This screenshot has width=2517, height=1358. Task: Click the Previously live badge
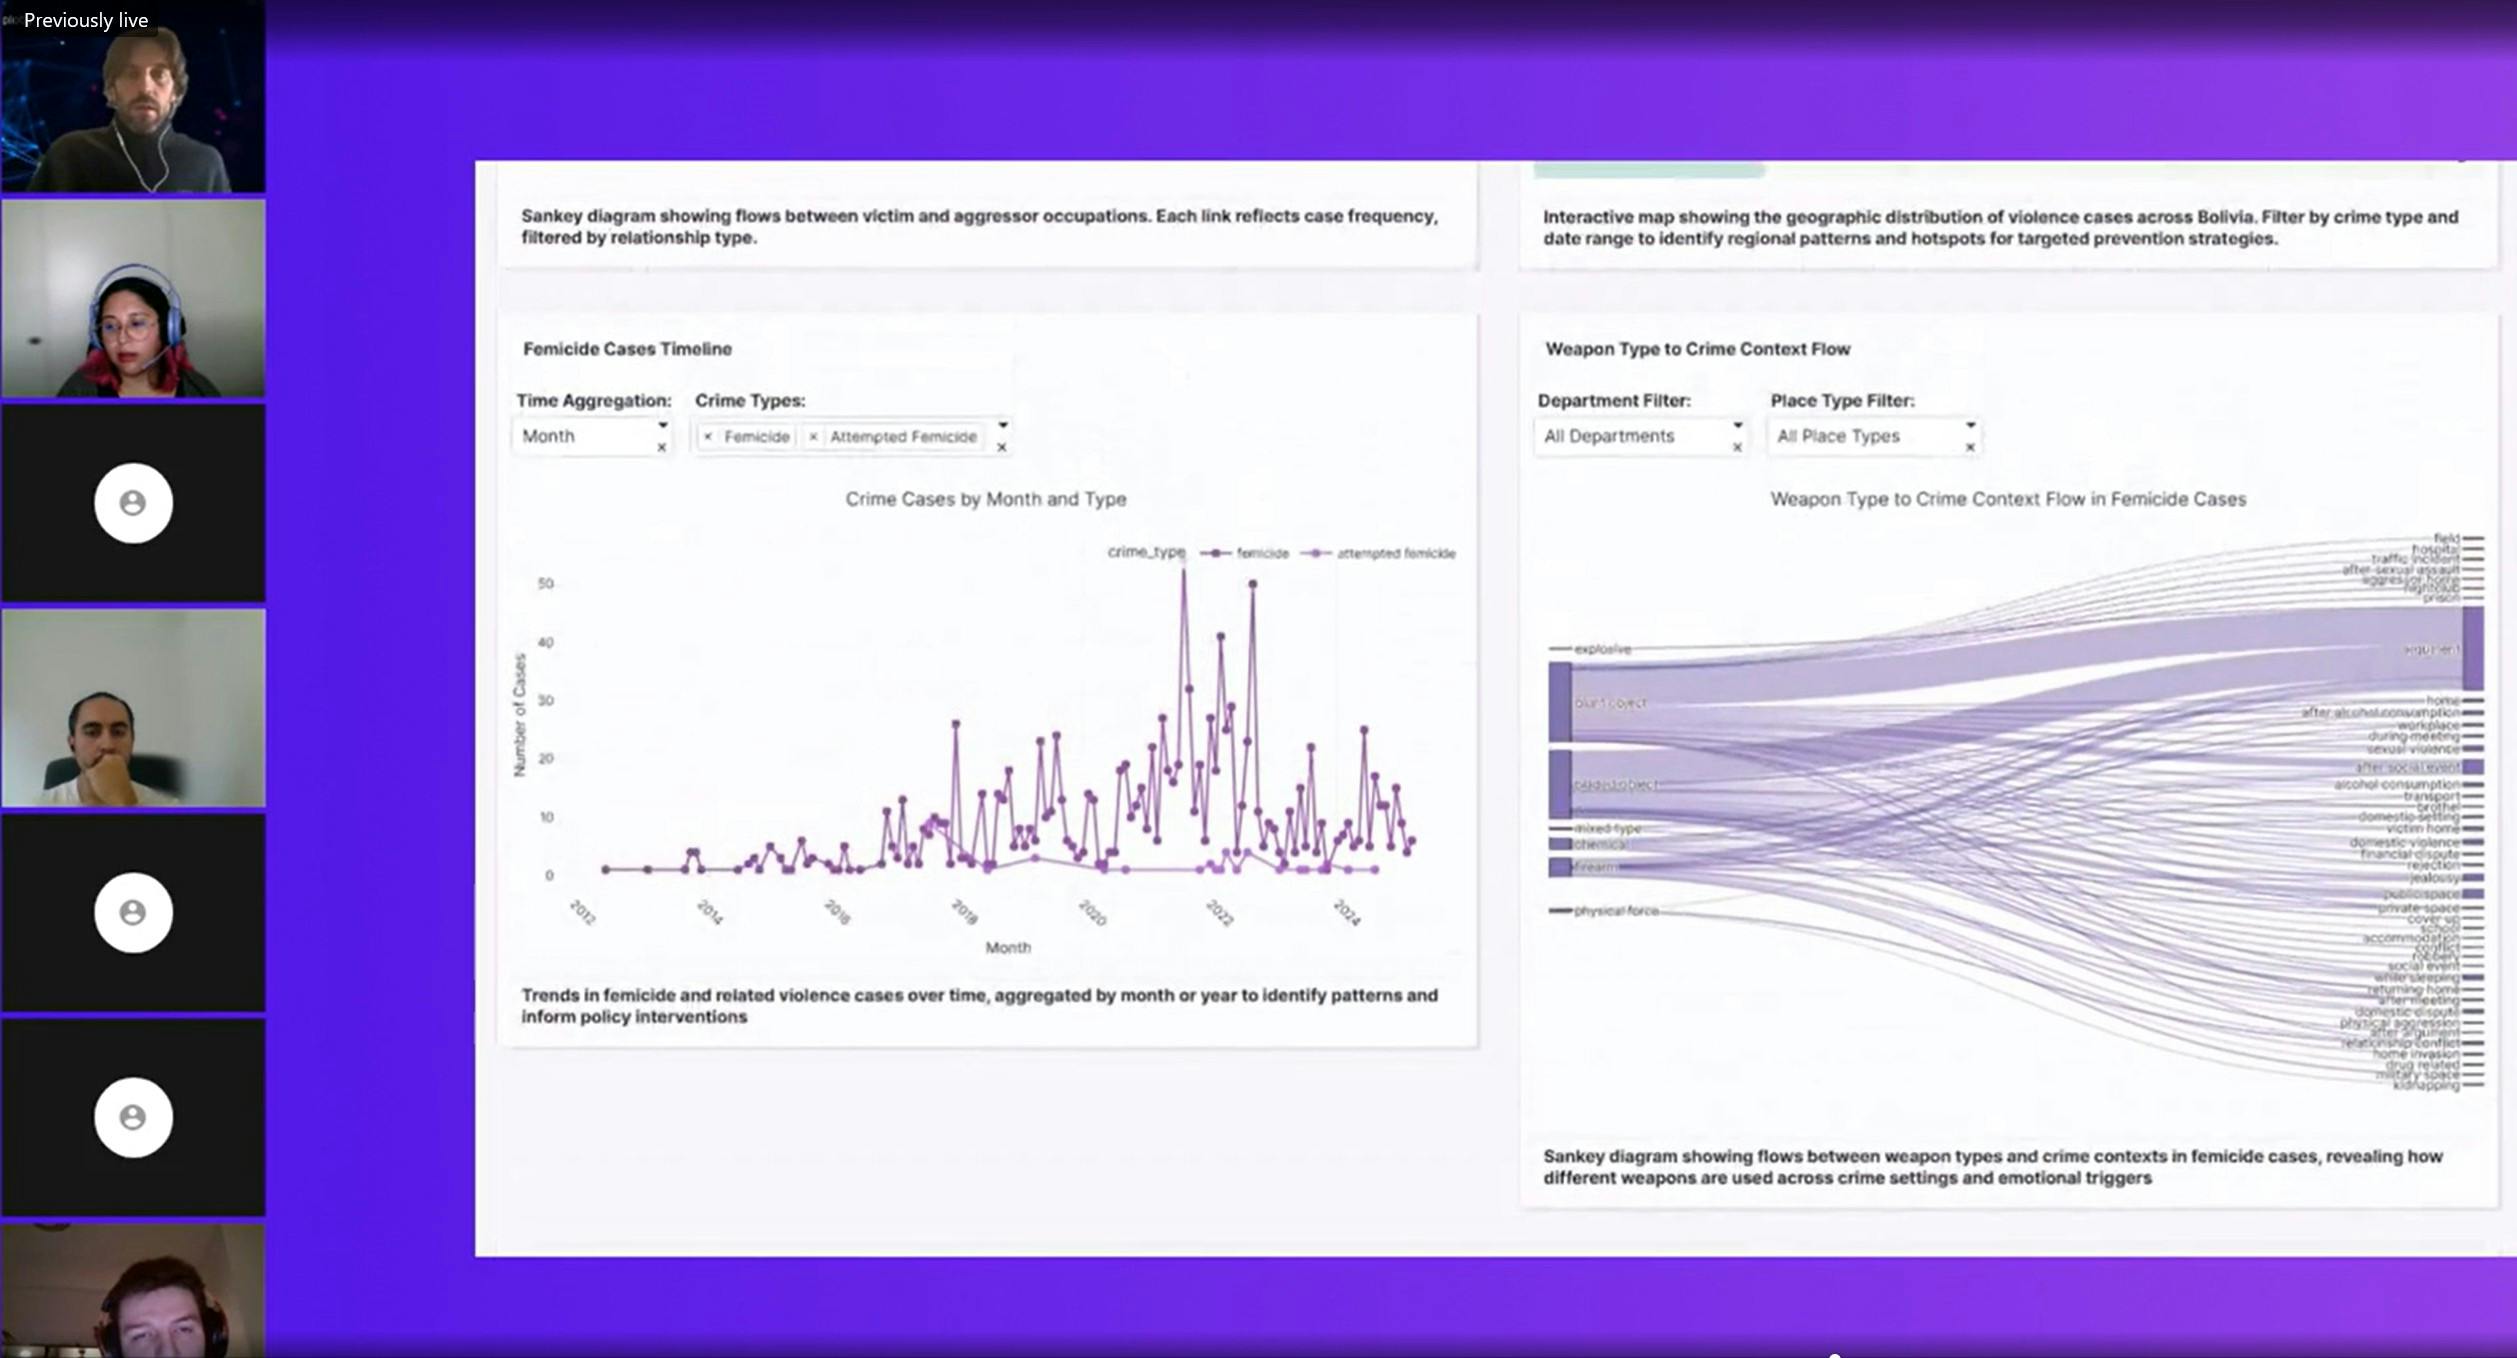tap(84, 19)
